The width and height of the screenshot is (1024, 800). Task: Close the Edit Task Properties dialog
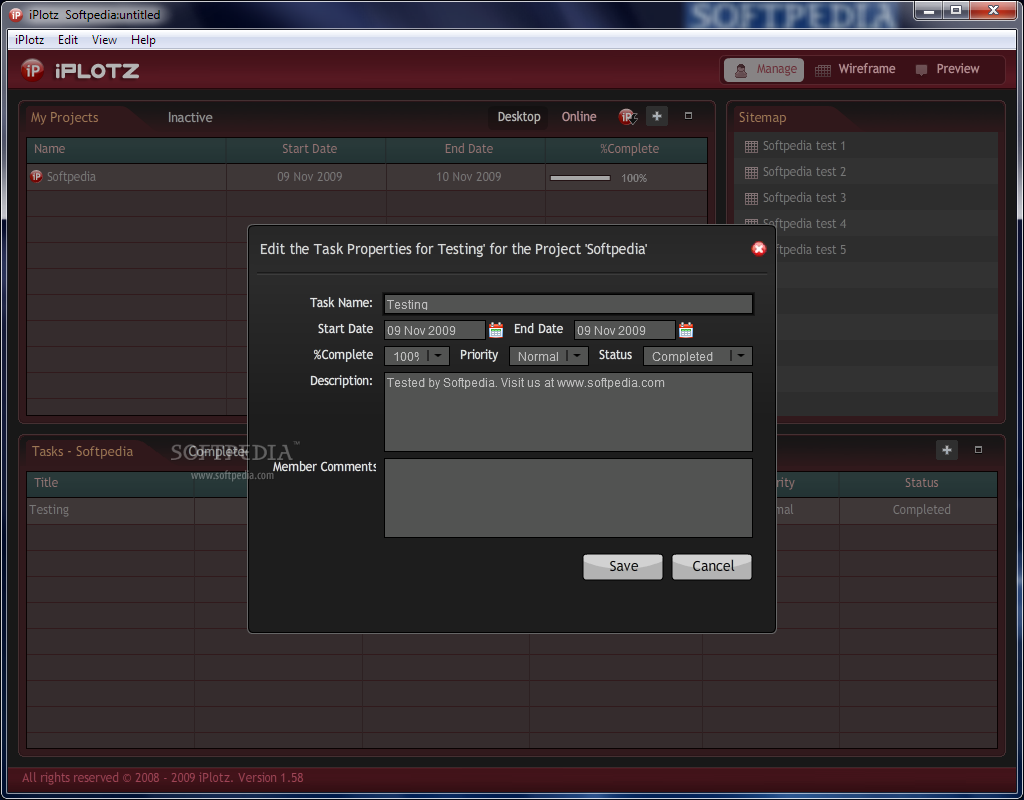(x=758, y=249)
